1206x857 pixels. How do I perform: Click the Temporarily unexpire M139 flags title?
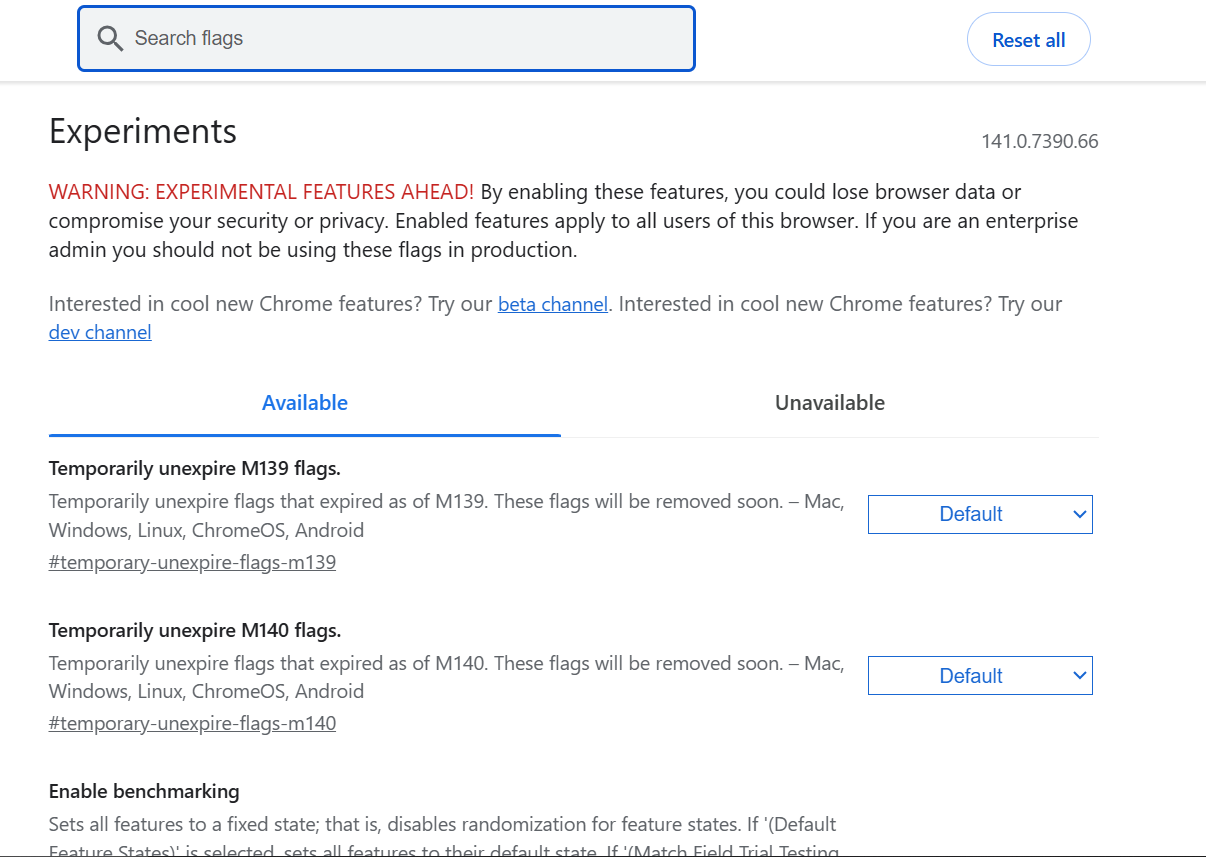click(x=195, y=468)
